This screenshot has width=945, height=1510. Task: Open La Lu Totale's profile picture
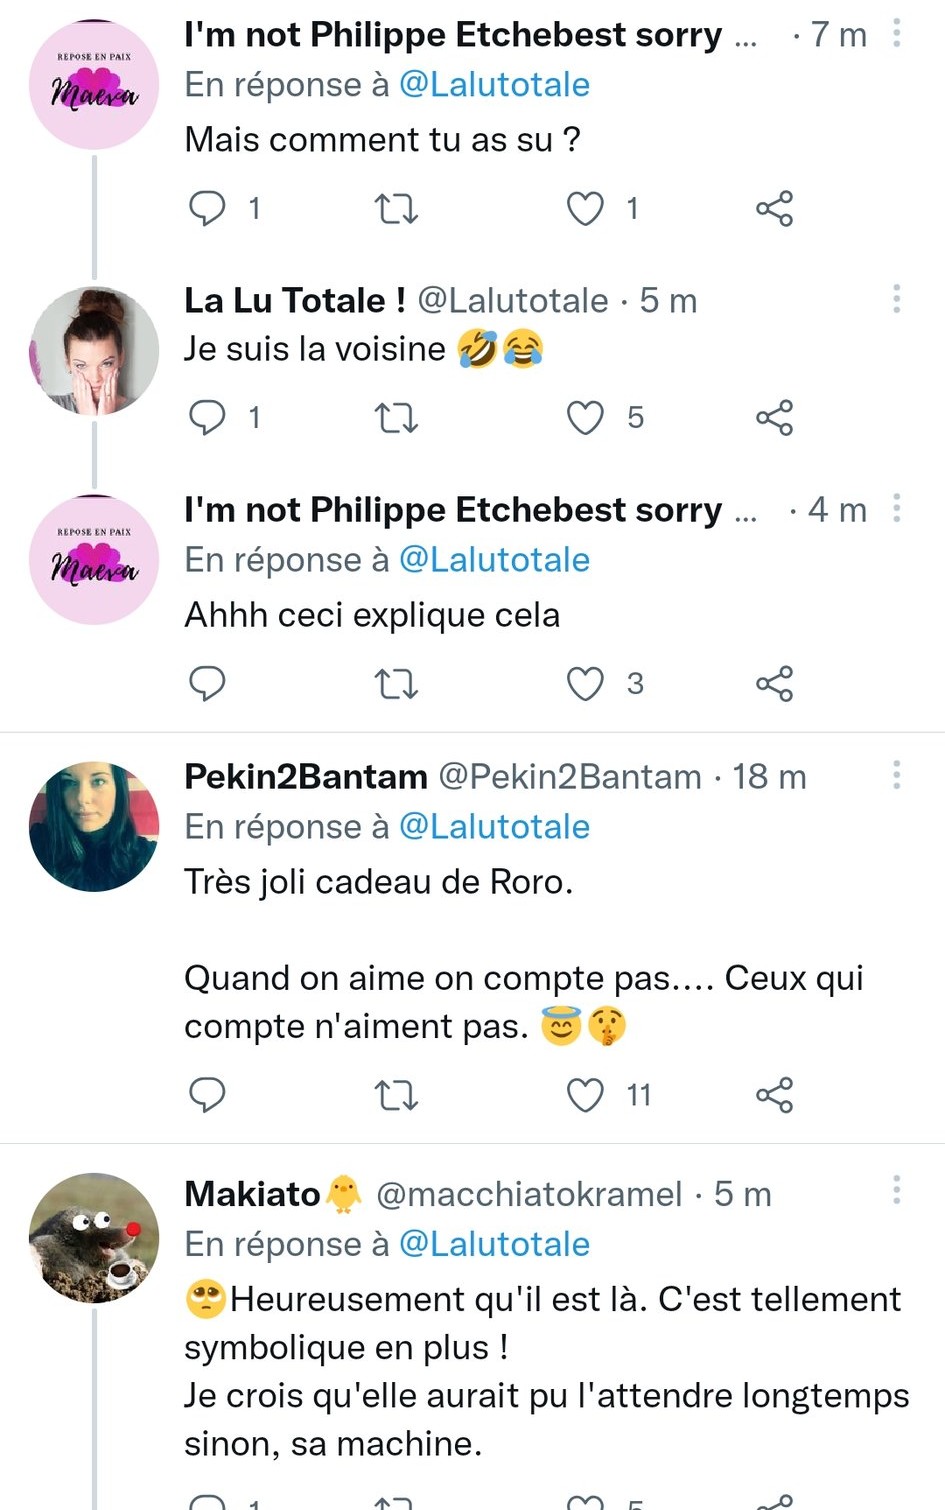pos(94,351)
